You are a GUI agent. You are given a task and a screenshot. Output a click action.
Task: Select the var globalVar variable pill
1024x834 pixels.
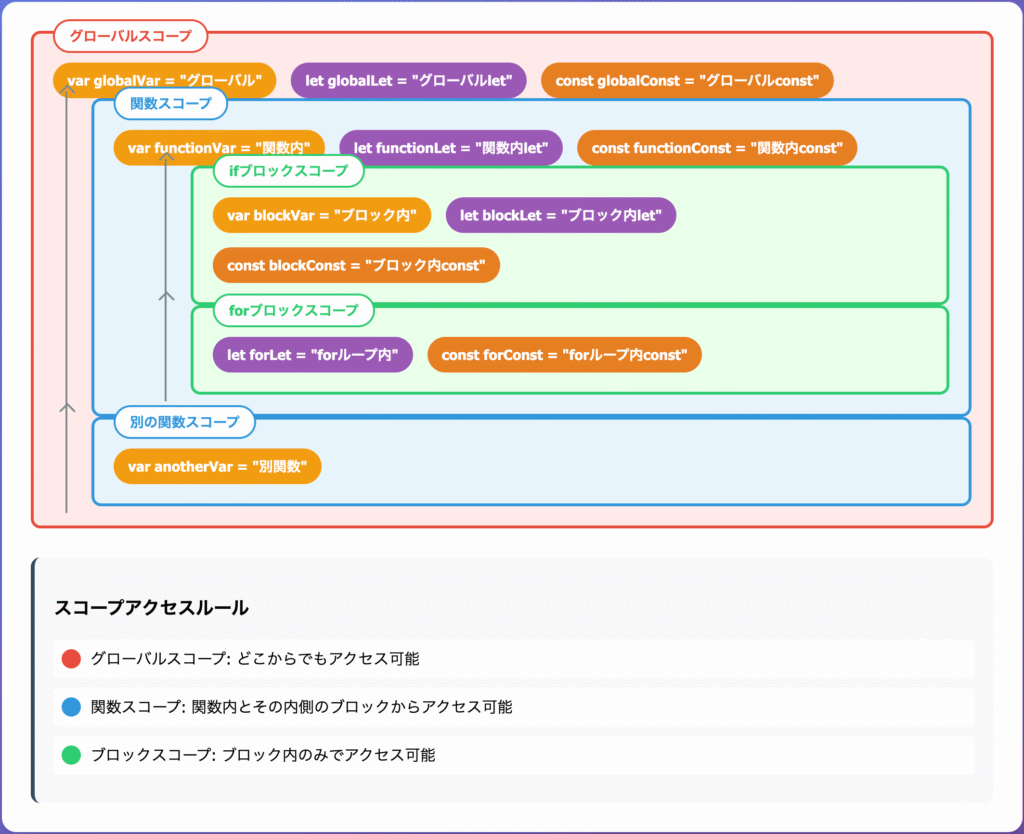[x=165, y=81]
